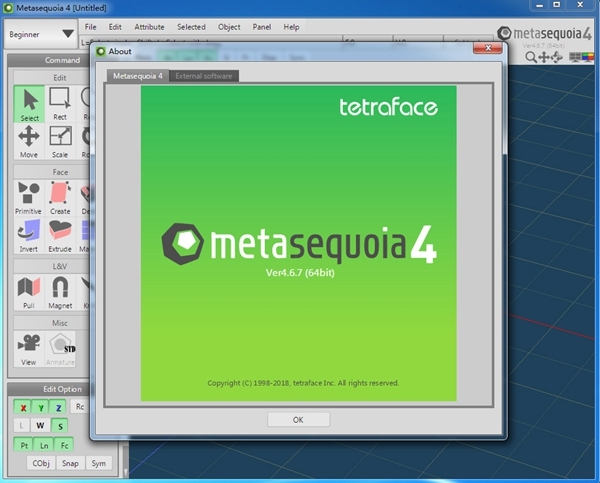Collapse the Command panel header
Image resolution: width=600 pixels, height=483 pixels.
point(49,60)
